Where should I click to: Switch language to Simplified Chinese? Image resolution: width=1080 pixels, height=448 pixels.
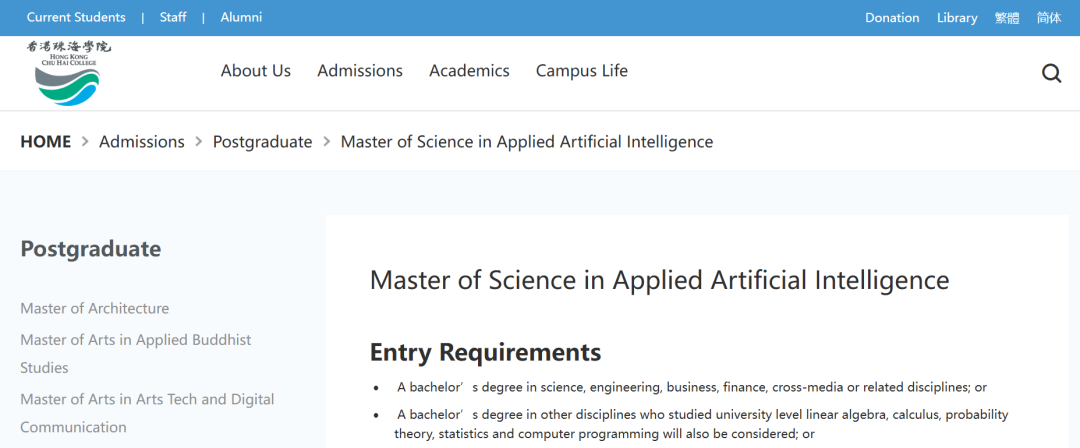point(1049,18)
